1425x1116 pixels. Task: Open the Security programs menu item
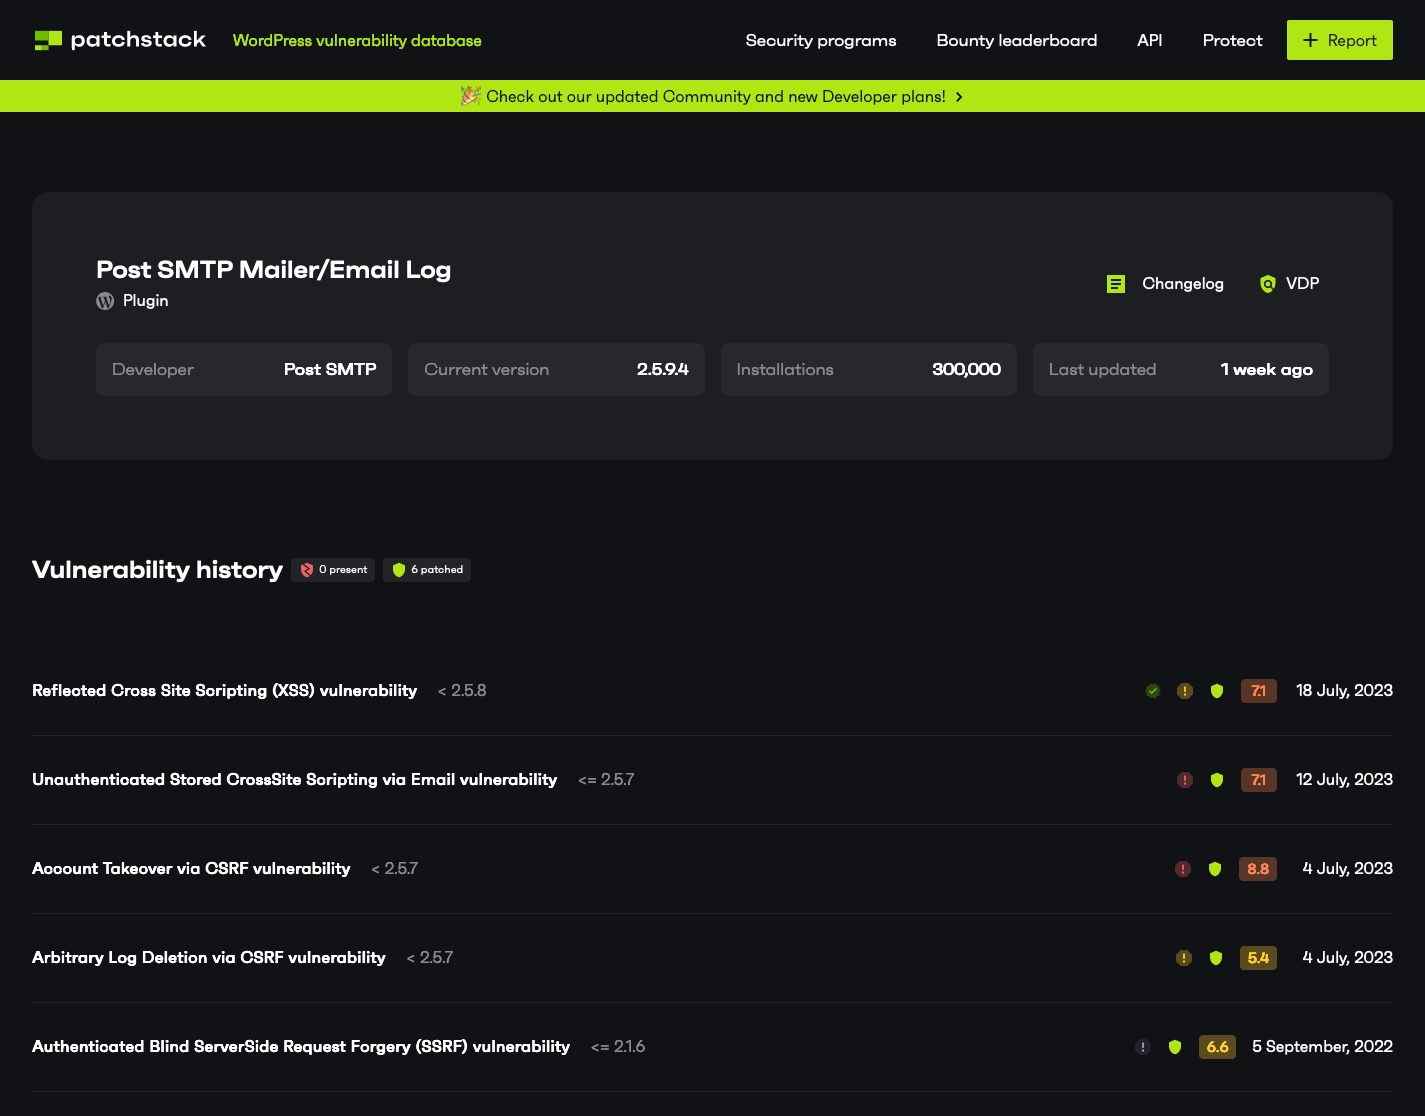click(x=821, y=40)
